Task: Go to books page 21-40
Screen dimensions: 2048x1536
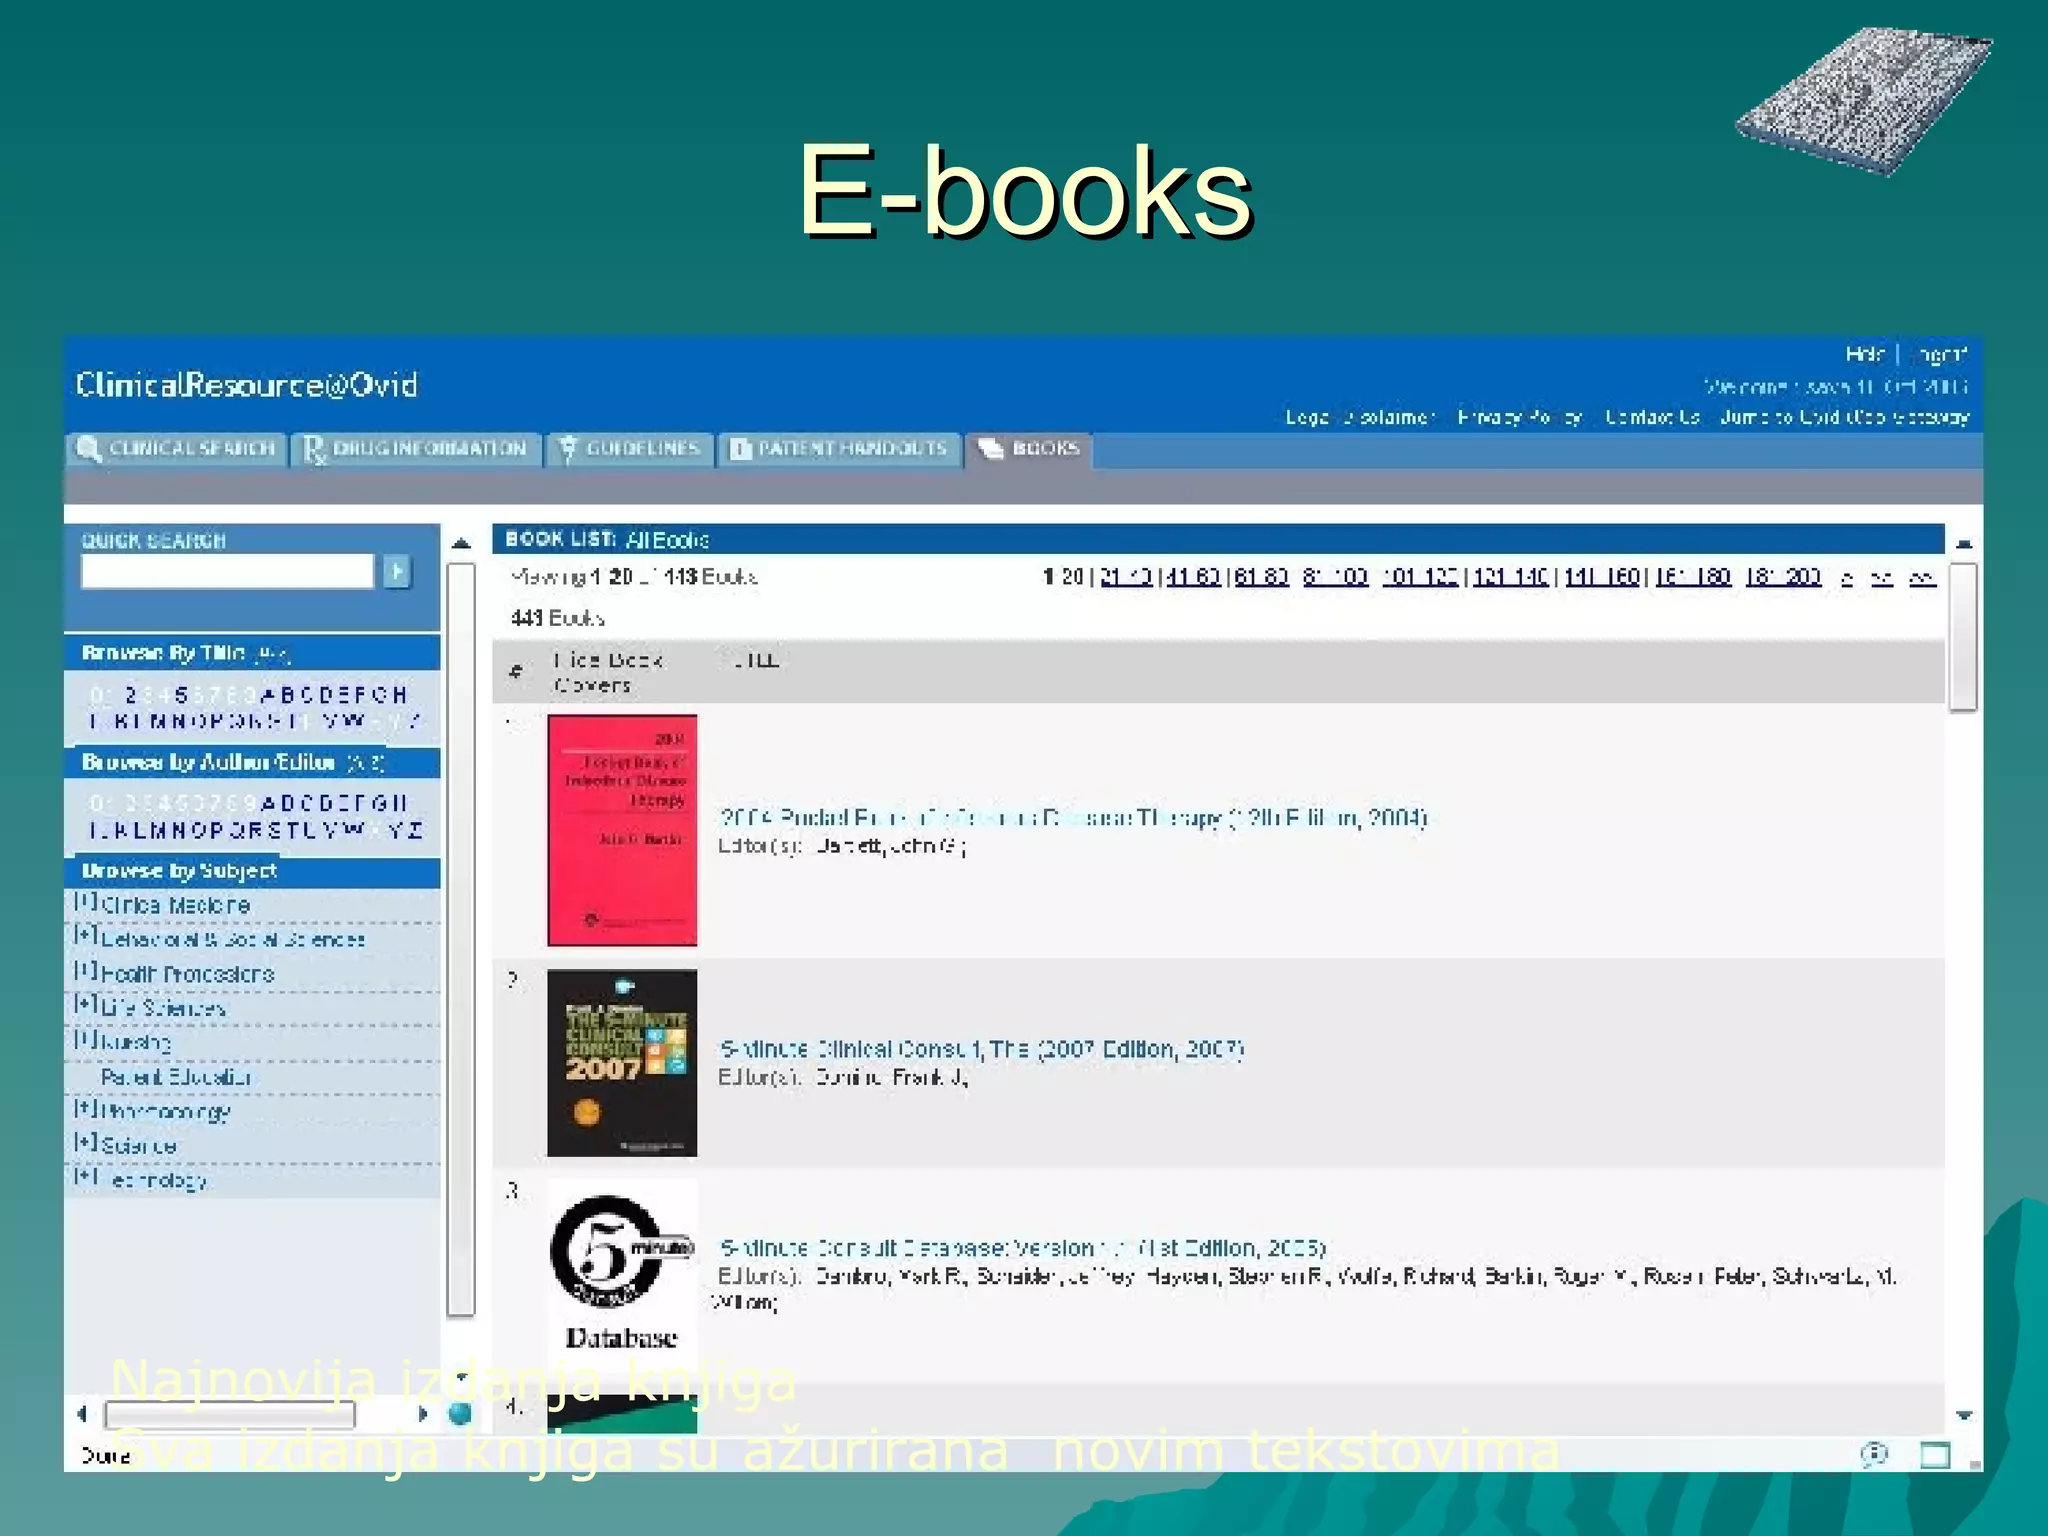Action: click(1126, 577)
